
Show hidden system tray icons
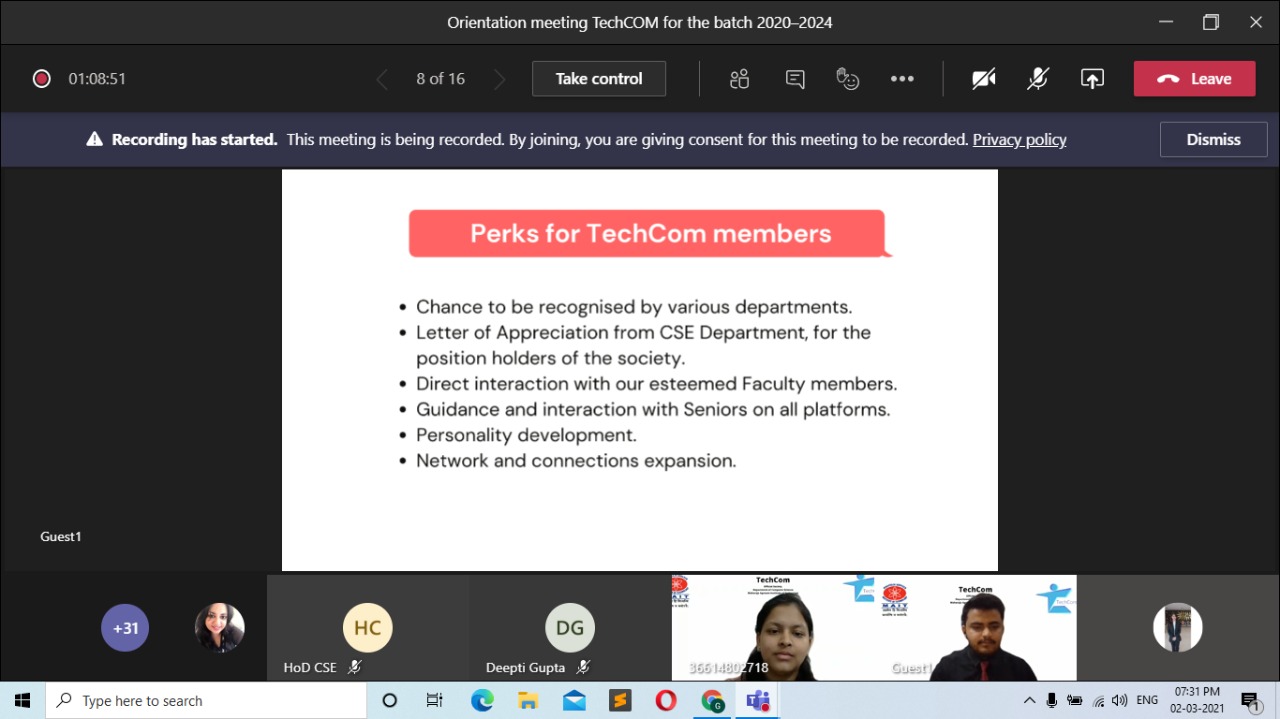[1029, 700]
